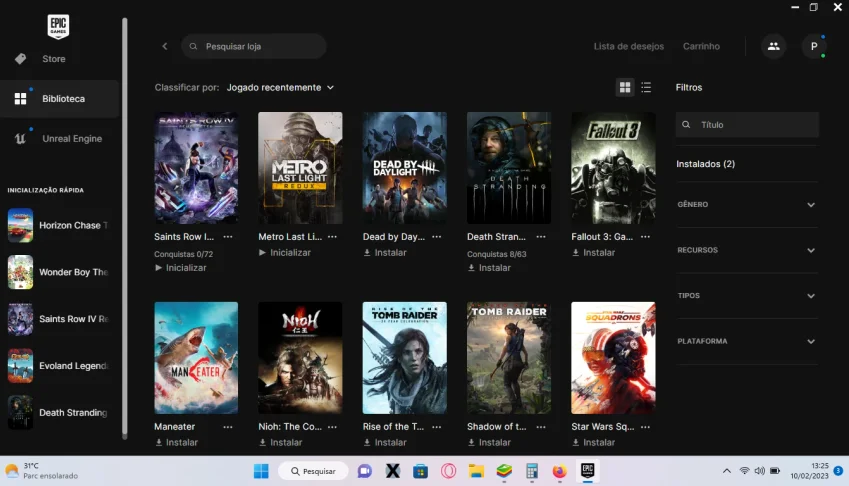849x486 pixels.
Task: Open the Calculator taskbar icon
Action: [532, 471]
